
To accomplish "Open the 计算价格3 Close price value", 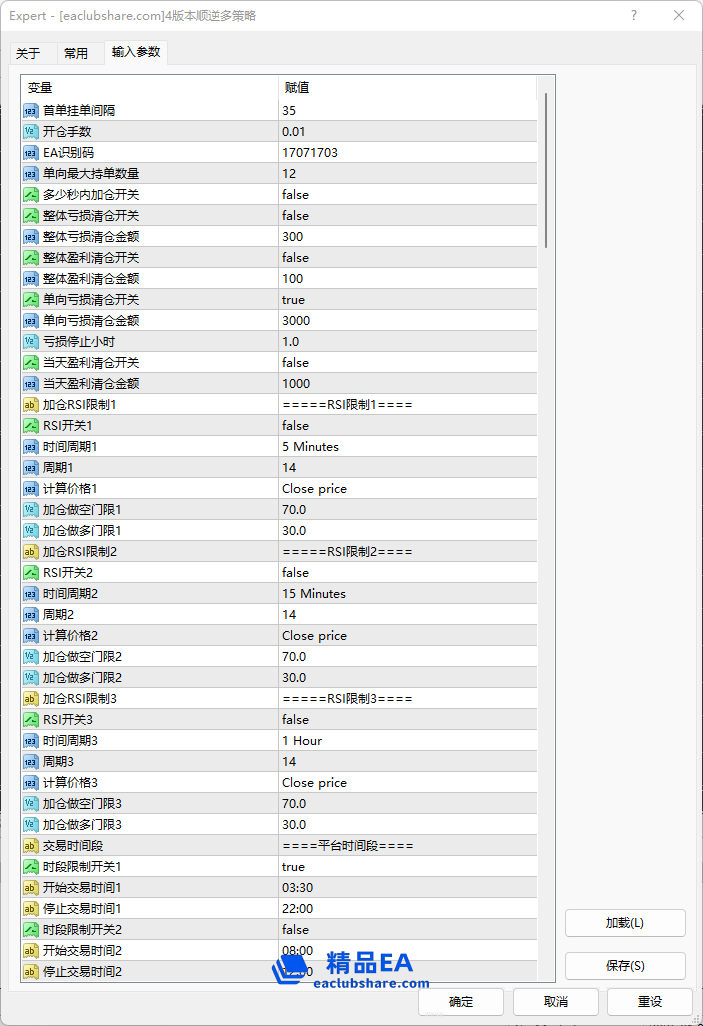I will pos(407,783).
